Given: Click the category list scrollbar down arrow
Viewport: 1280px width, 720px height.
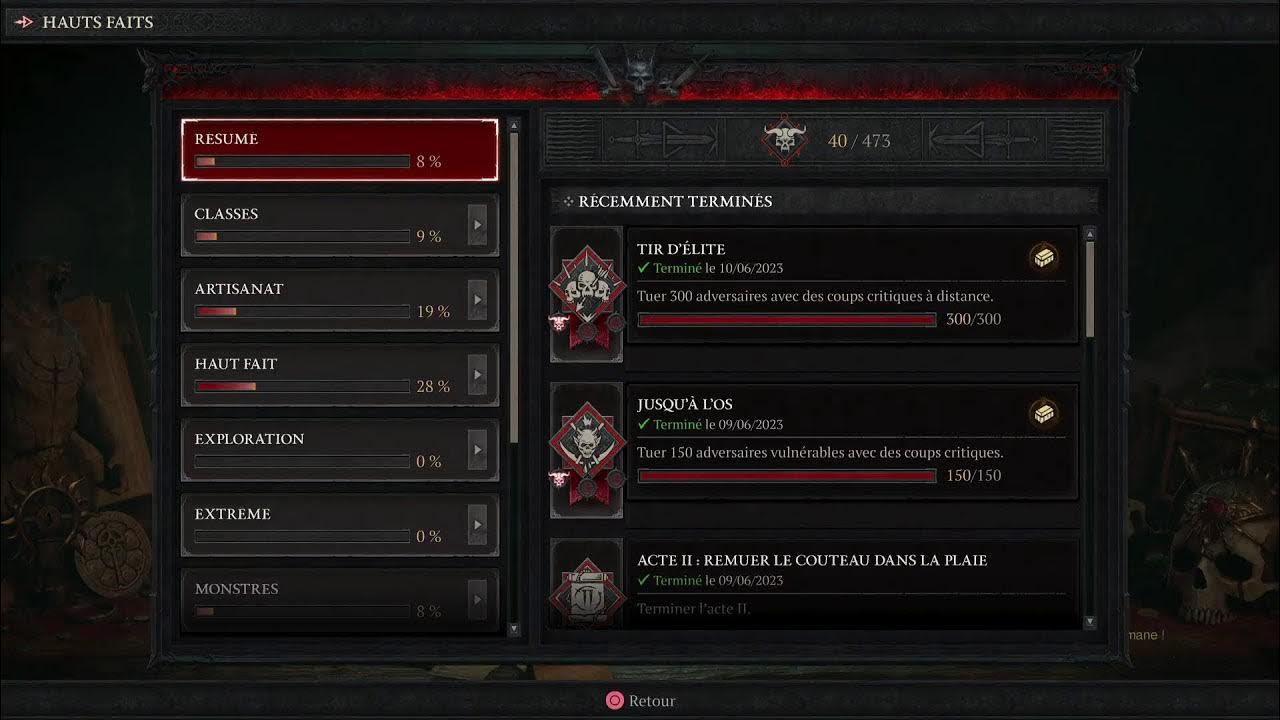Looking at the screenshot, I should pyautogui.click(x=515, y=628).
